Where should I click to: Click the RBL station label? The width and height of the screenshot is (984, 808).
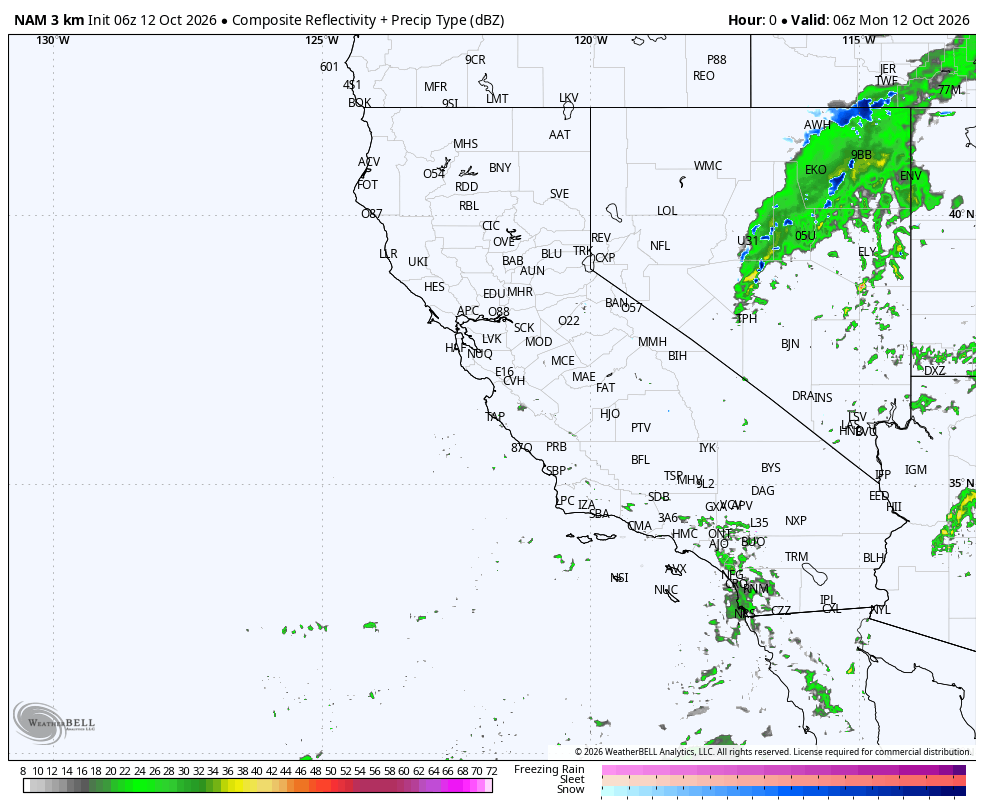(469, 206)
